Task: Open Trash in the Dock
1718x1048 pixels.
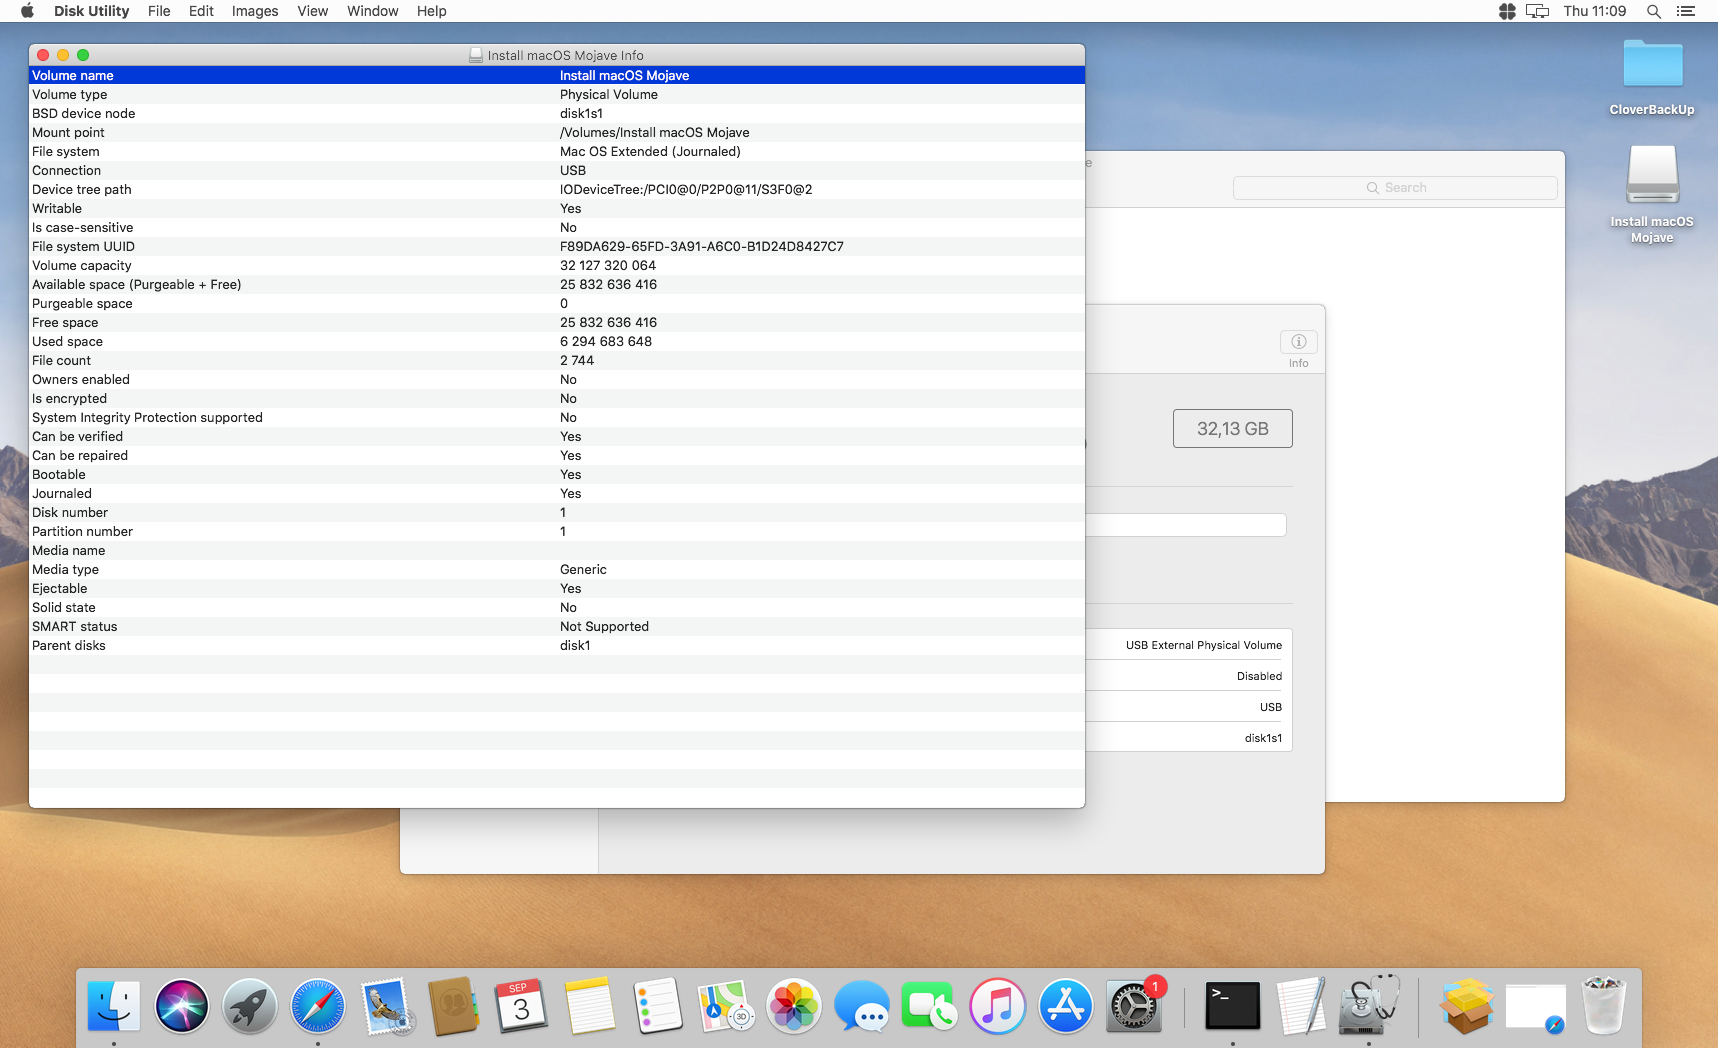Action: pyautogui.click(x=1603, y=1006)
